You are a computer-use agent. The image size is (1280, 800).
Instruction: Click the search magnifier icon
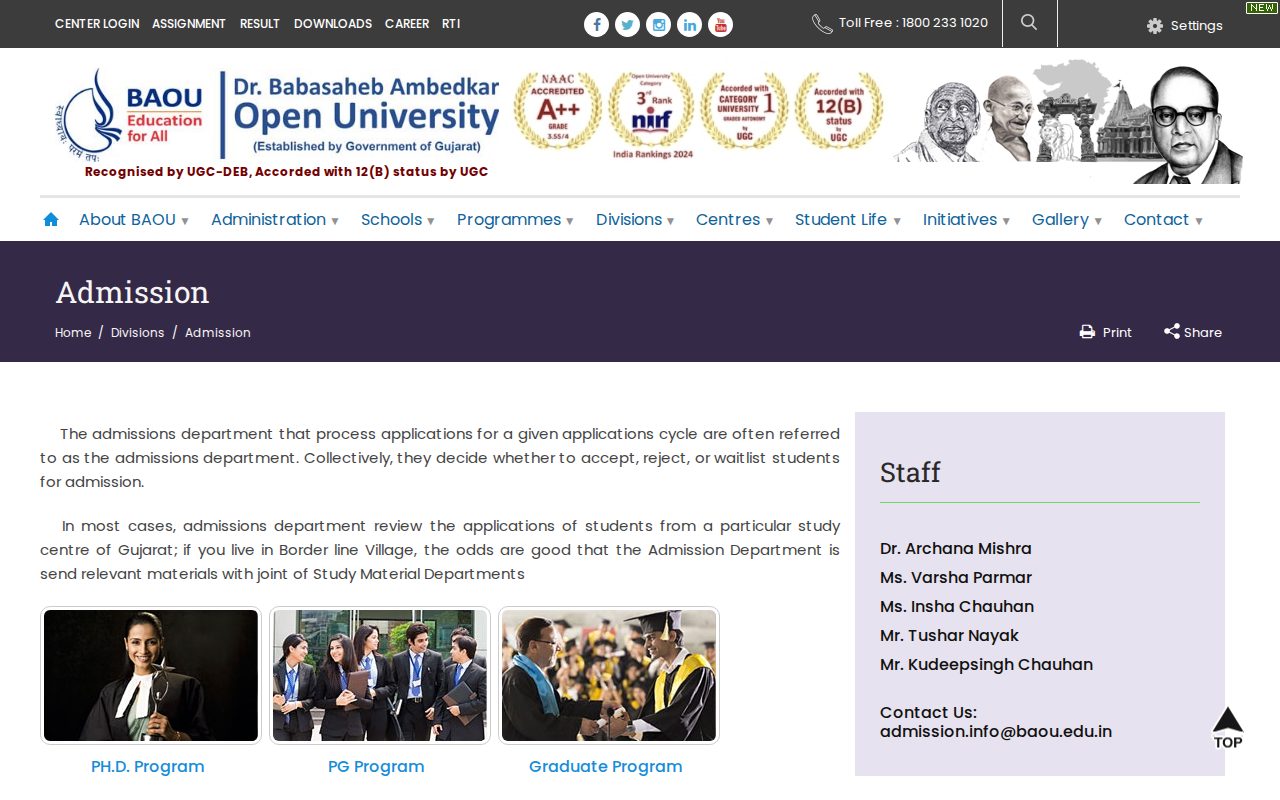[1029, 22]
